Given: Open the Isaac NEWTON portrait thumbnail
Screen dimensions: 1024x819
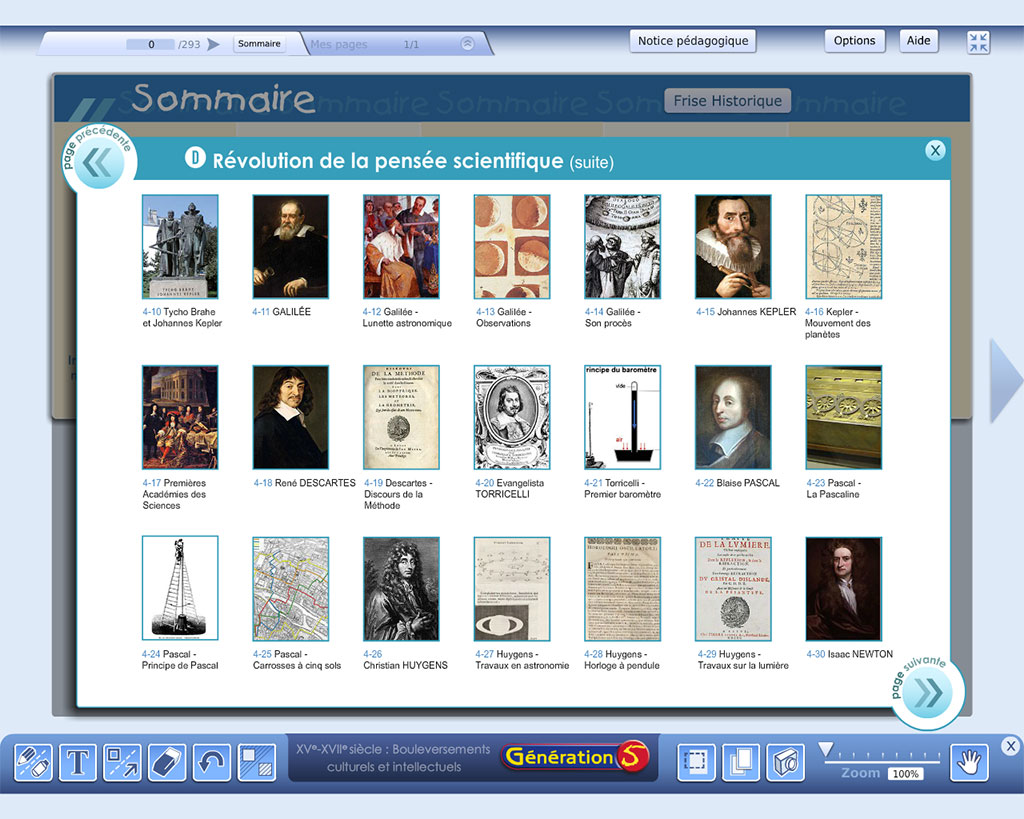Looking at the screenshot, I should (843, 589).
